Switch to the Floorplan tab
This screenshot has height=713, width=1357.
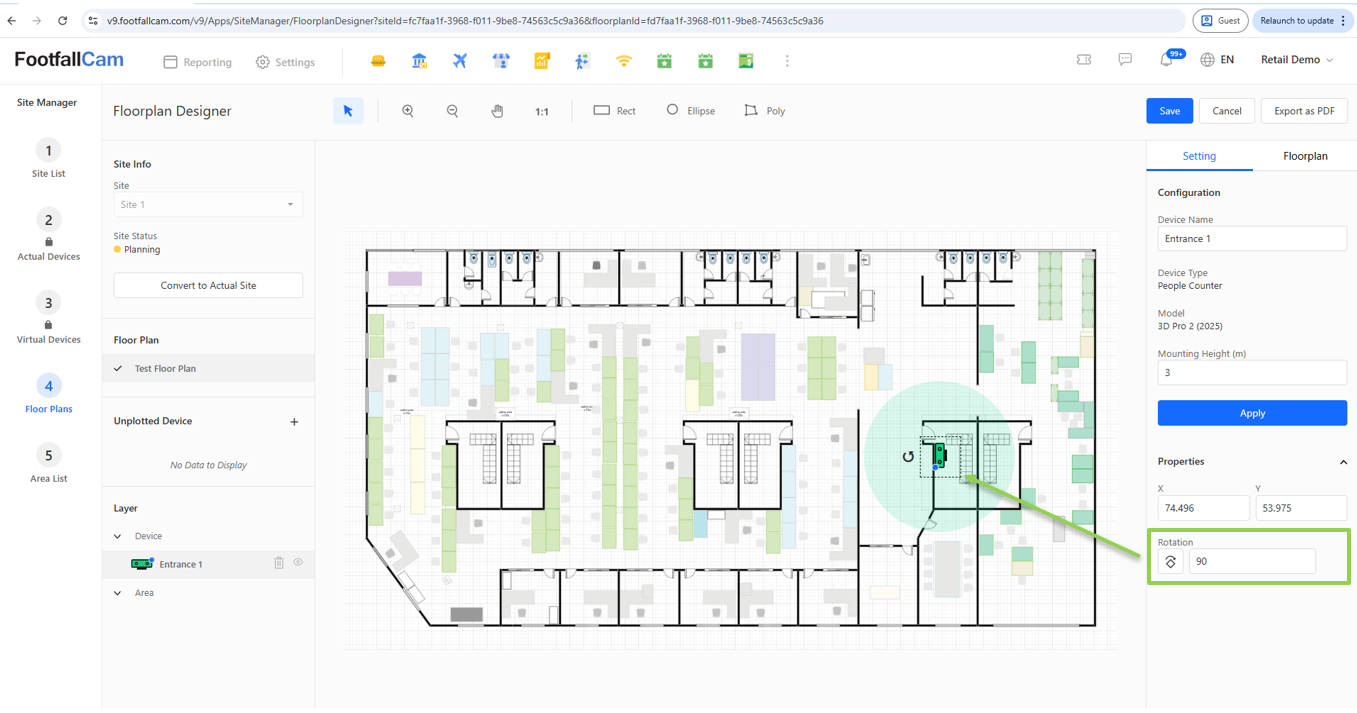pyautogui.click(x=1305, y=156)
